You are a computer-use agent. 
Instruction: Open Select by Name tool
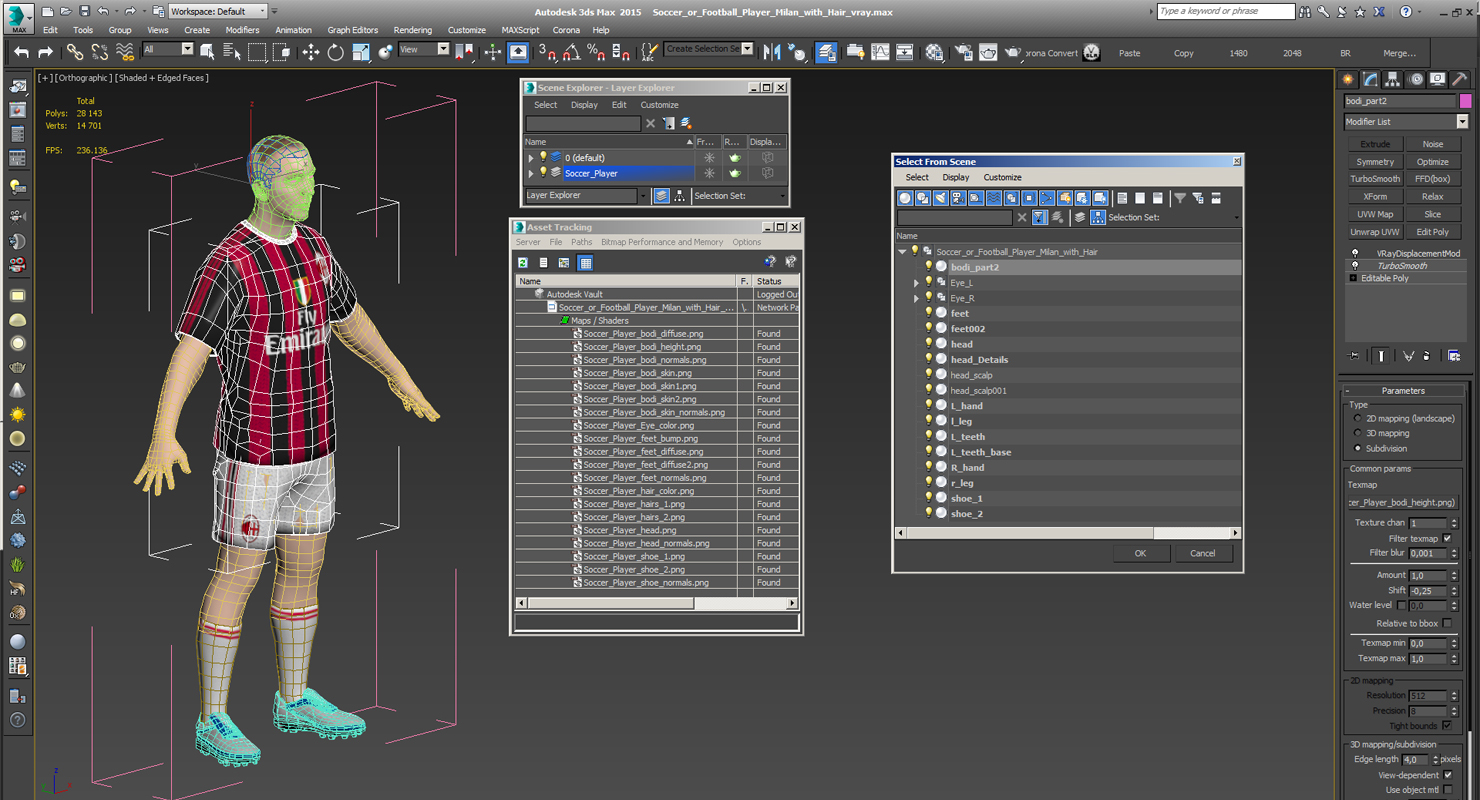coord(232,52)
